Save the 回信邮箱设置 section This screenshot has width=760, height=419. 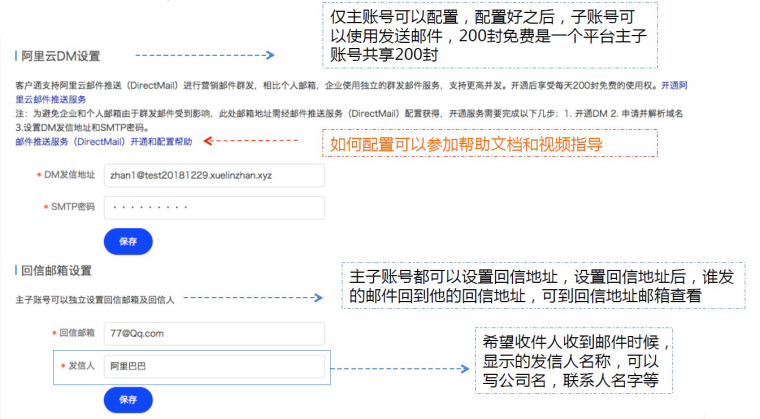(x=128, y=400)
